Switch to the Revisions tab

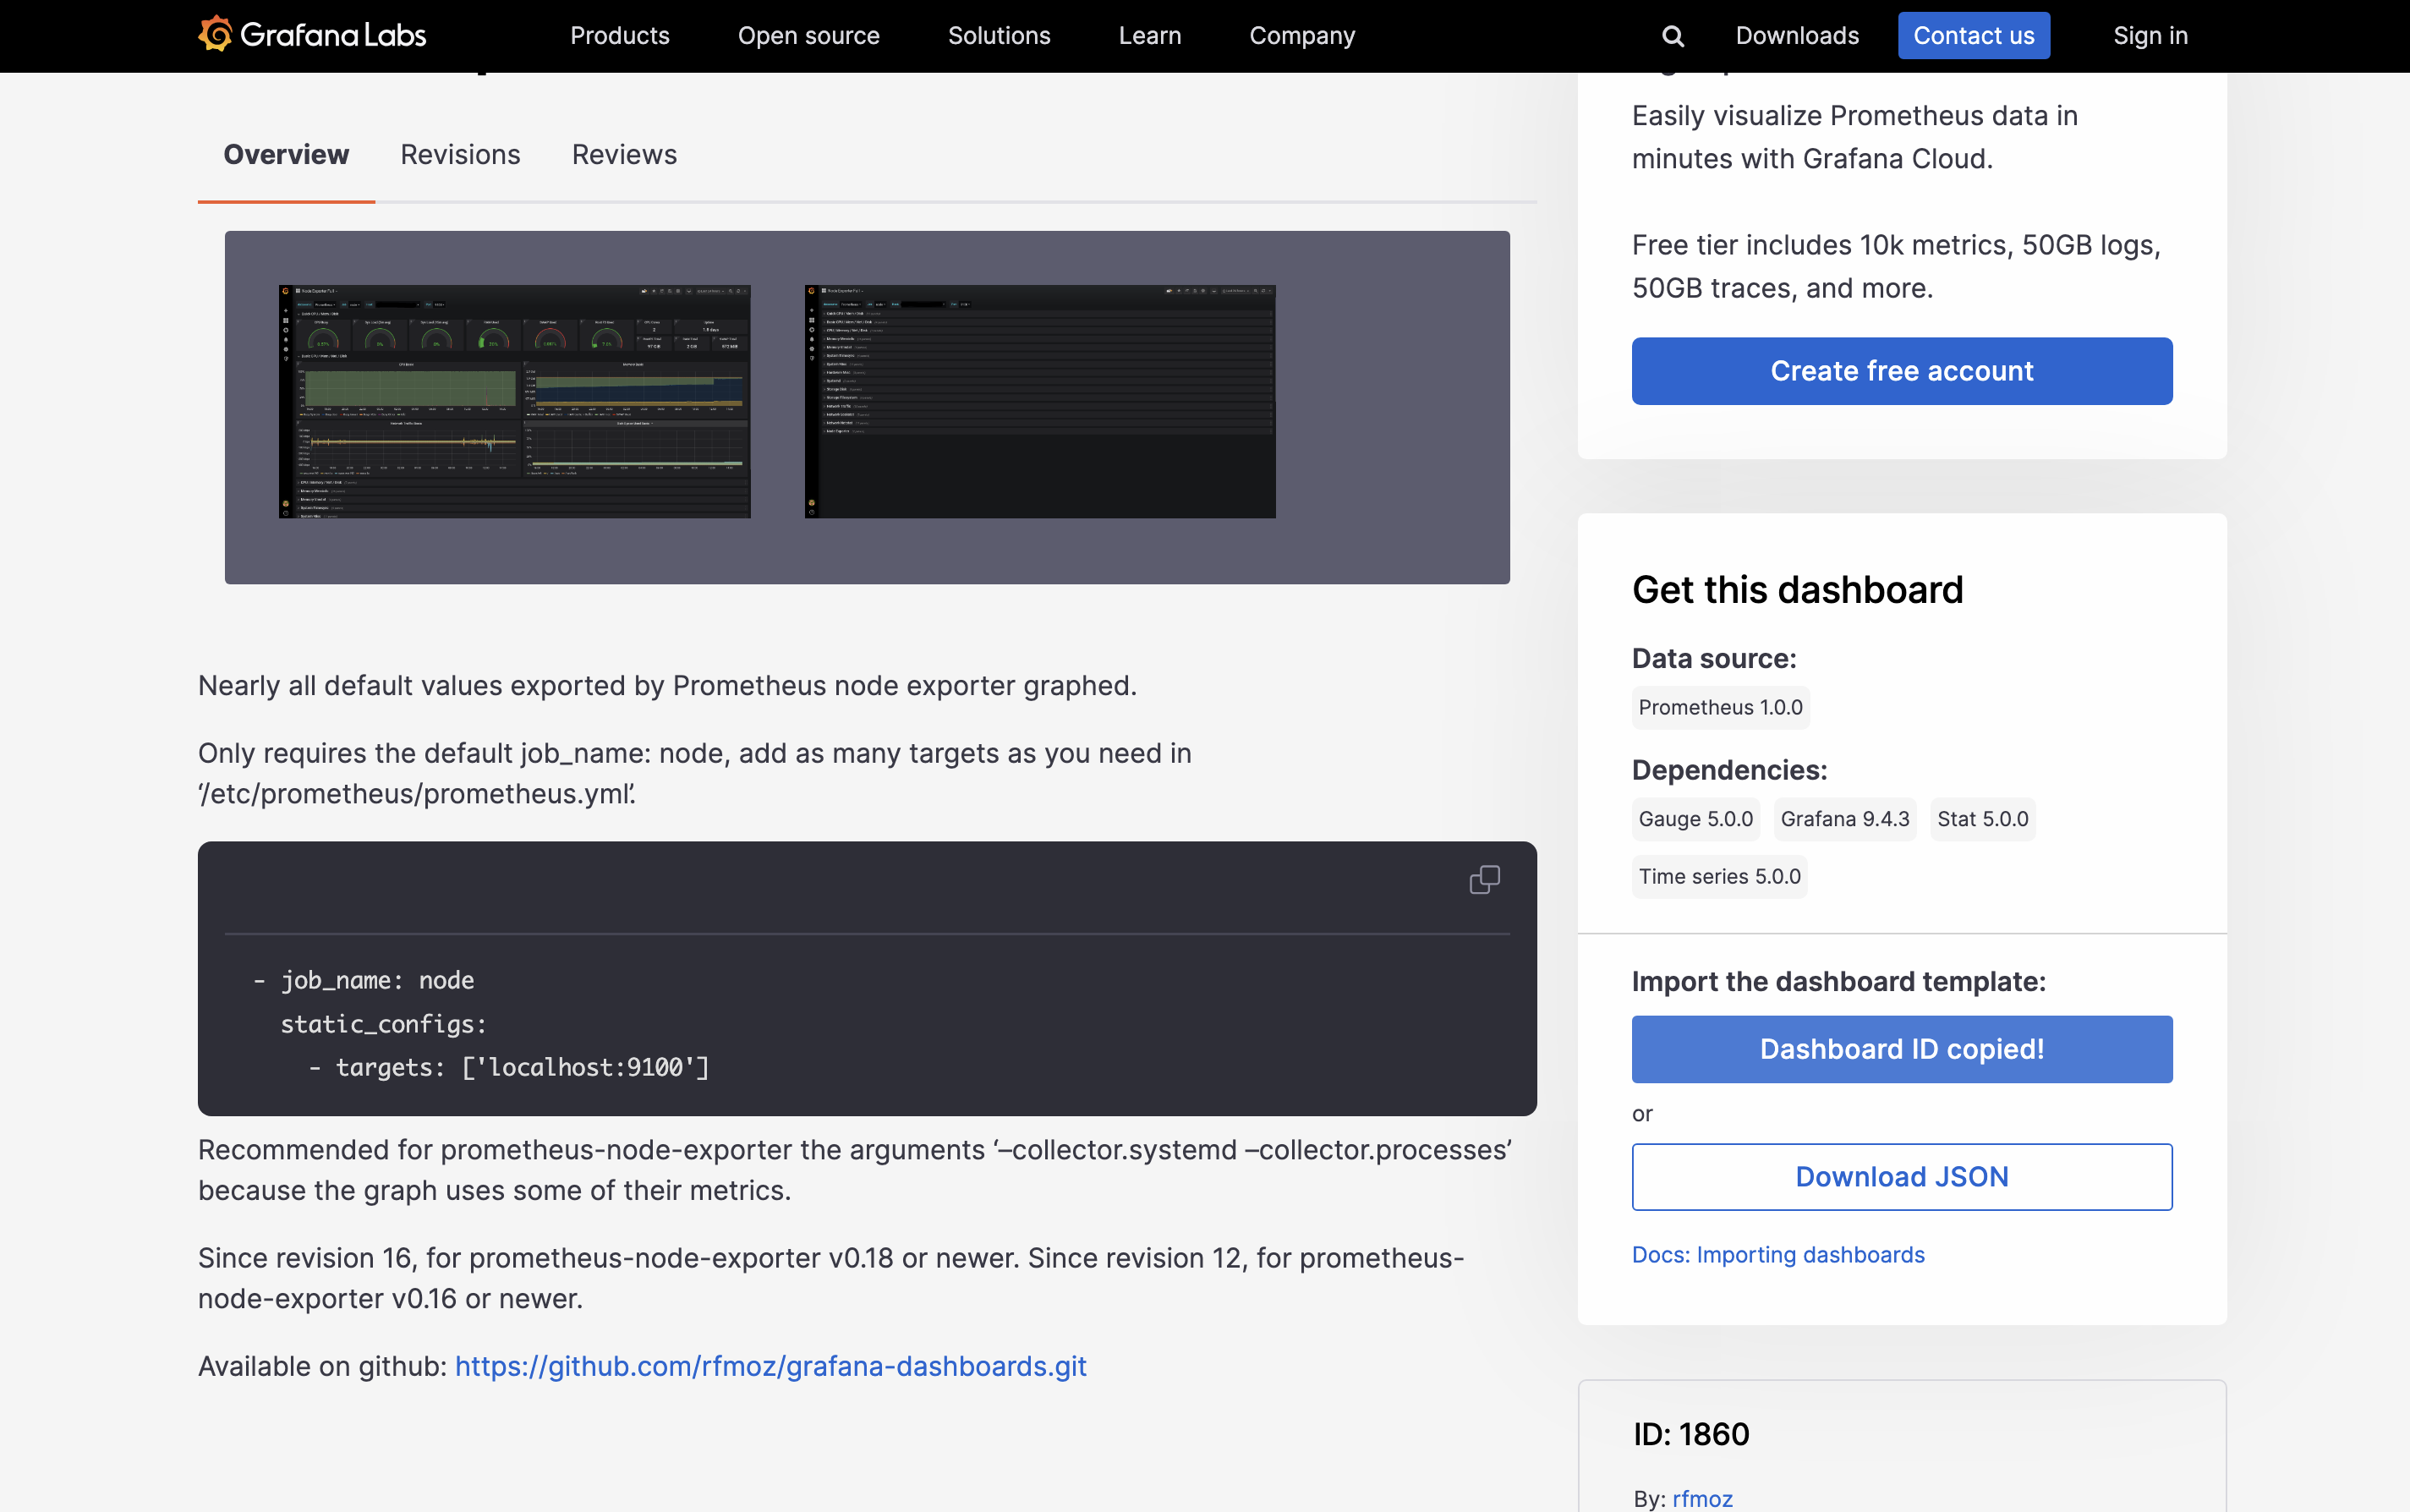point(460,155)
